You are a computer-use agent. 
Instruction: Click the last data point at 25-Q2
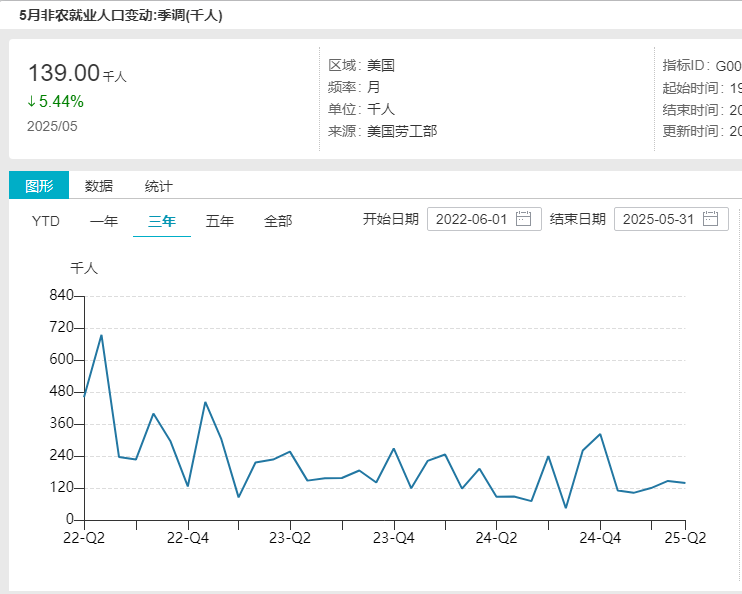[x=684, y=483]
